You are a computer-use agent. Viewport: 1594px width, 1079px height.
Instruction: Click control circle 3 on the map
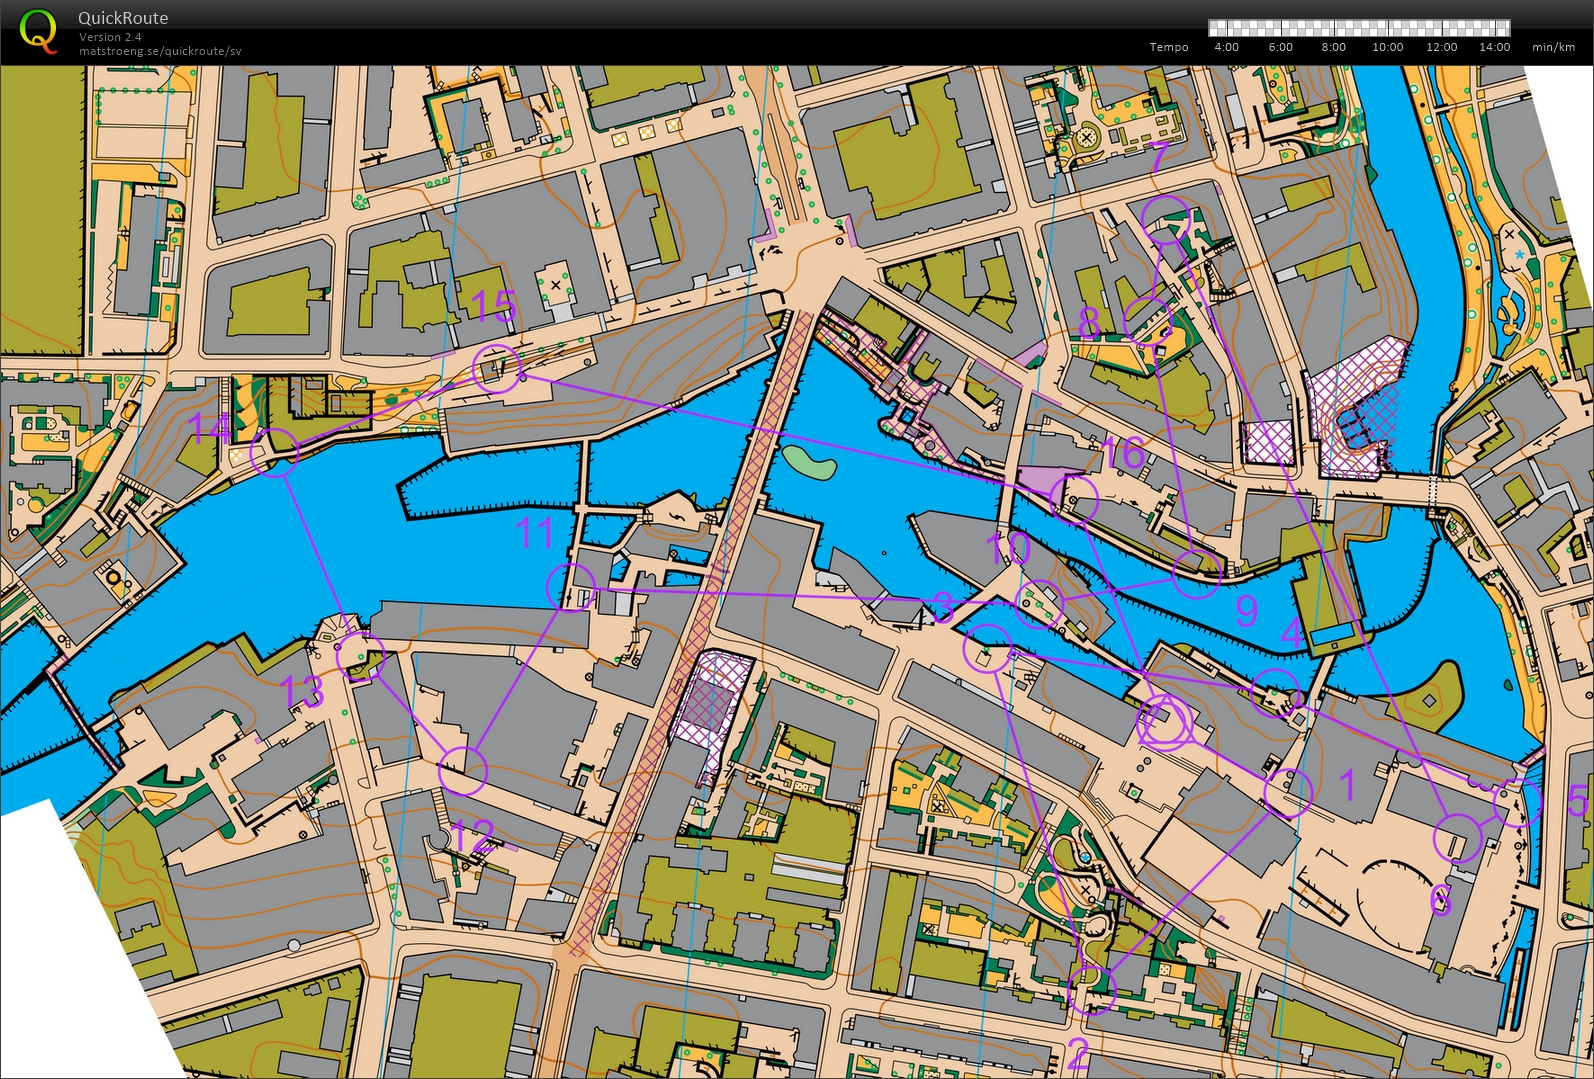987,648
